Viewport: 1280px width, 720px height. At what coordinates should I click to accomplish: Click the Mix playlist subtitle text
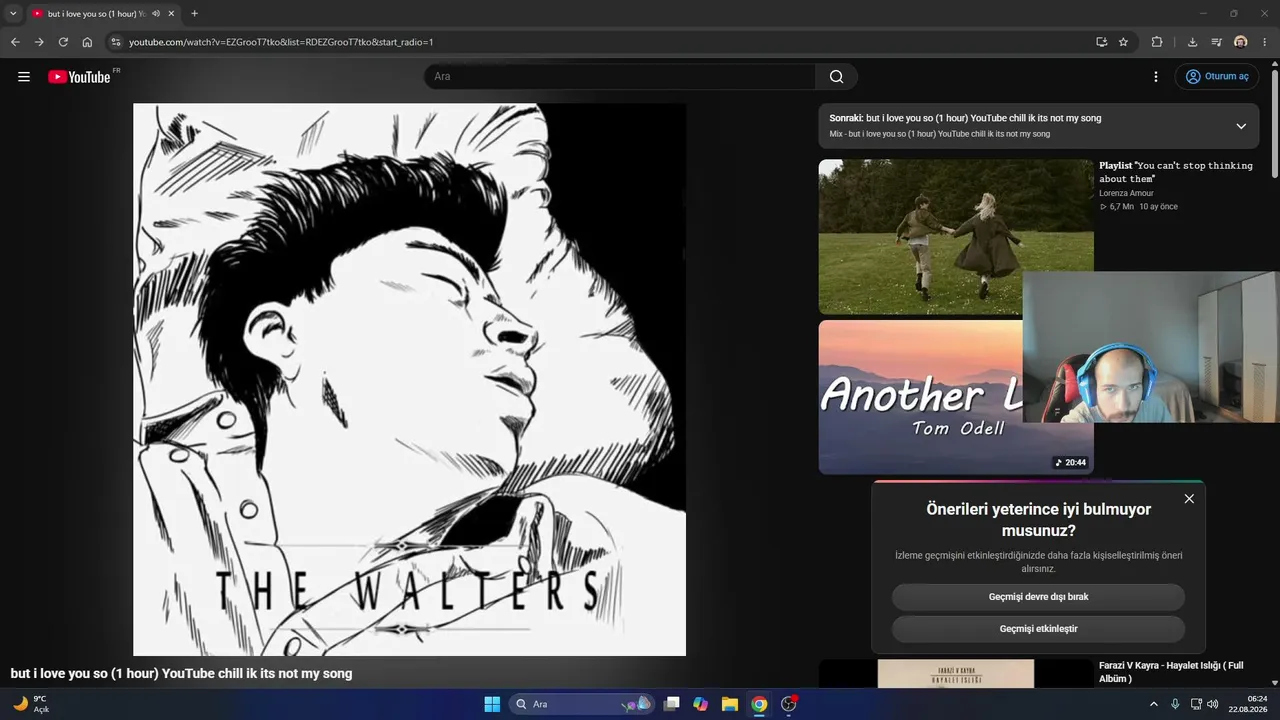point(939,134)
